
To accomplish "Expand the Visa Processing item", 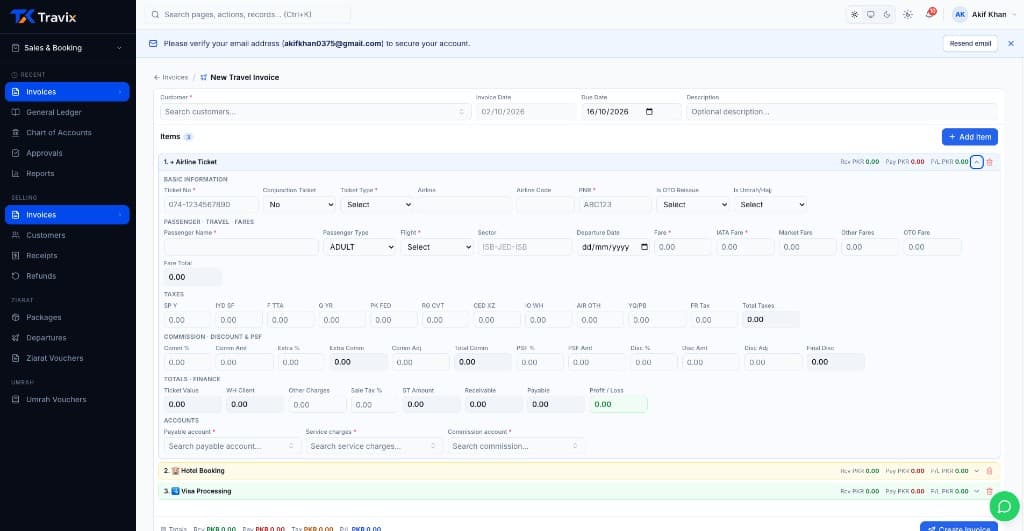I will 976,491.
